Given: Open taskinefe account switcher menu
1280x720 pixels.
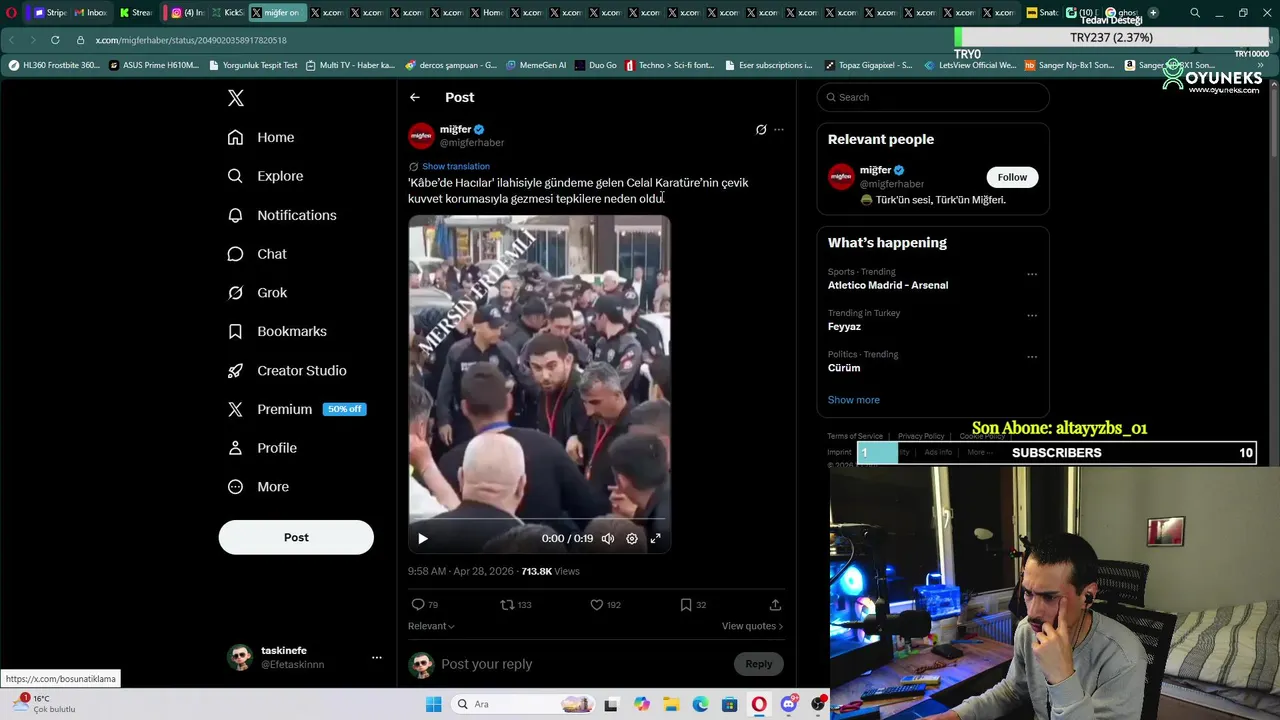Looking at the screenshot, I should 304,657.
